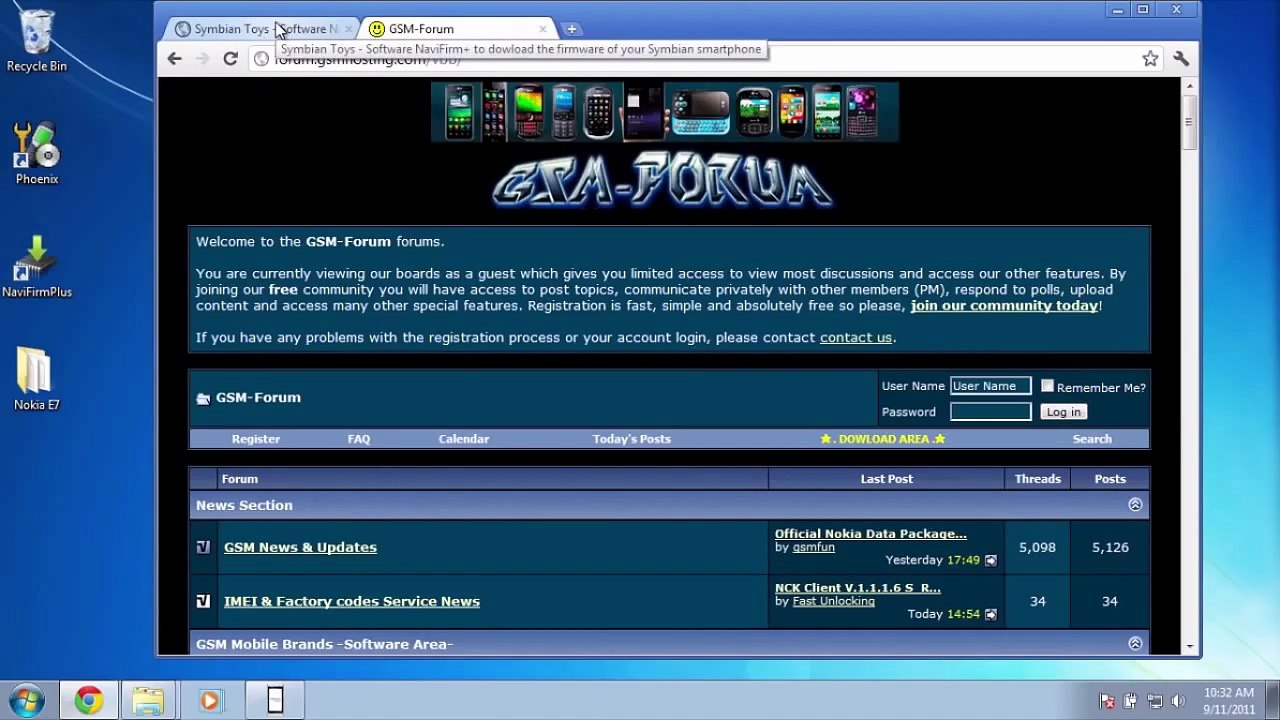Go back with Chrome's back arrow
1280x720 pixels.
click(175, 59)
